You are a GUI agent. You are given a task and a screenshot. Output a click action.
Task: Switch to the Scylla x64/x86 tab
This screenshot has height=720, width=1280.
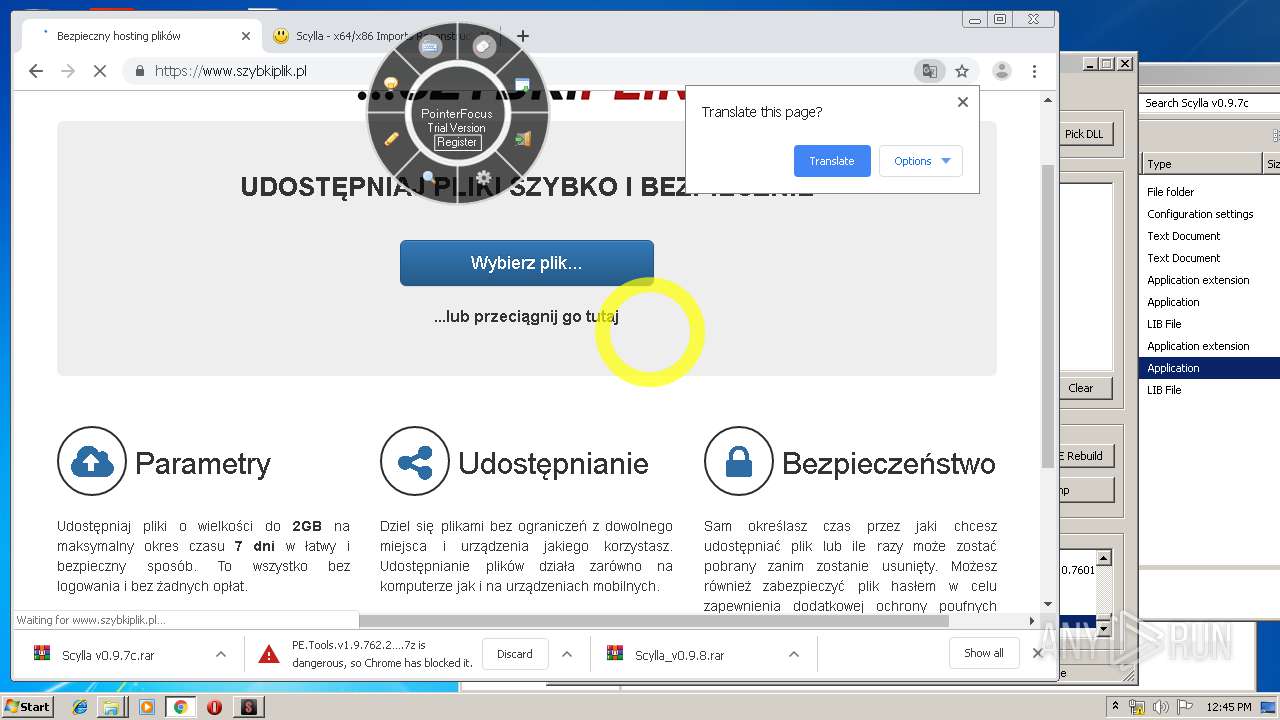pos(385,36)
